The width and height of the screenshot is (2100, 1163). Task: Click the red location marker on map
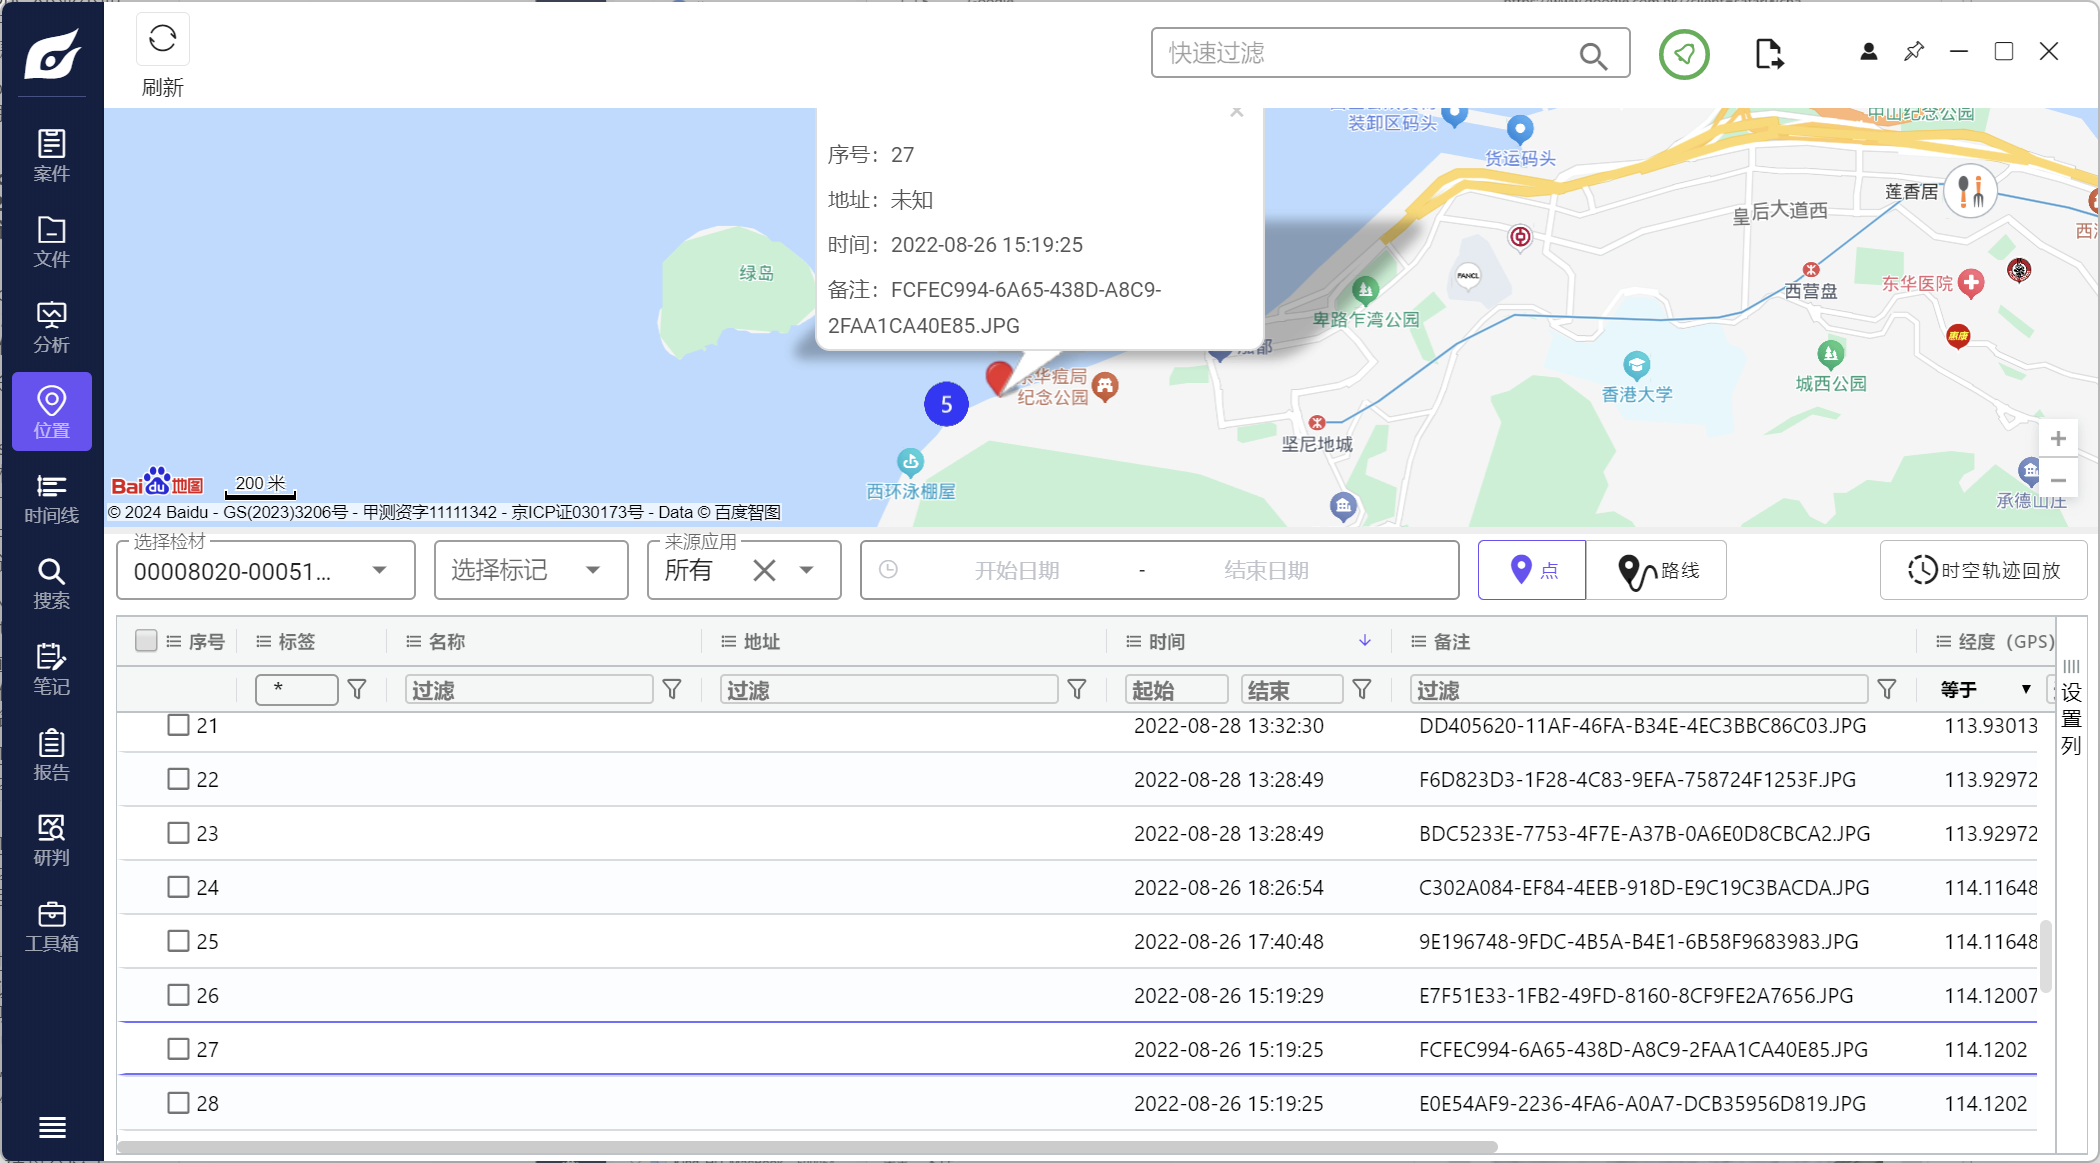tap(998, 378)
